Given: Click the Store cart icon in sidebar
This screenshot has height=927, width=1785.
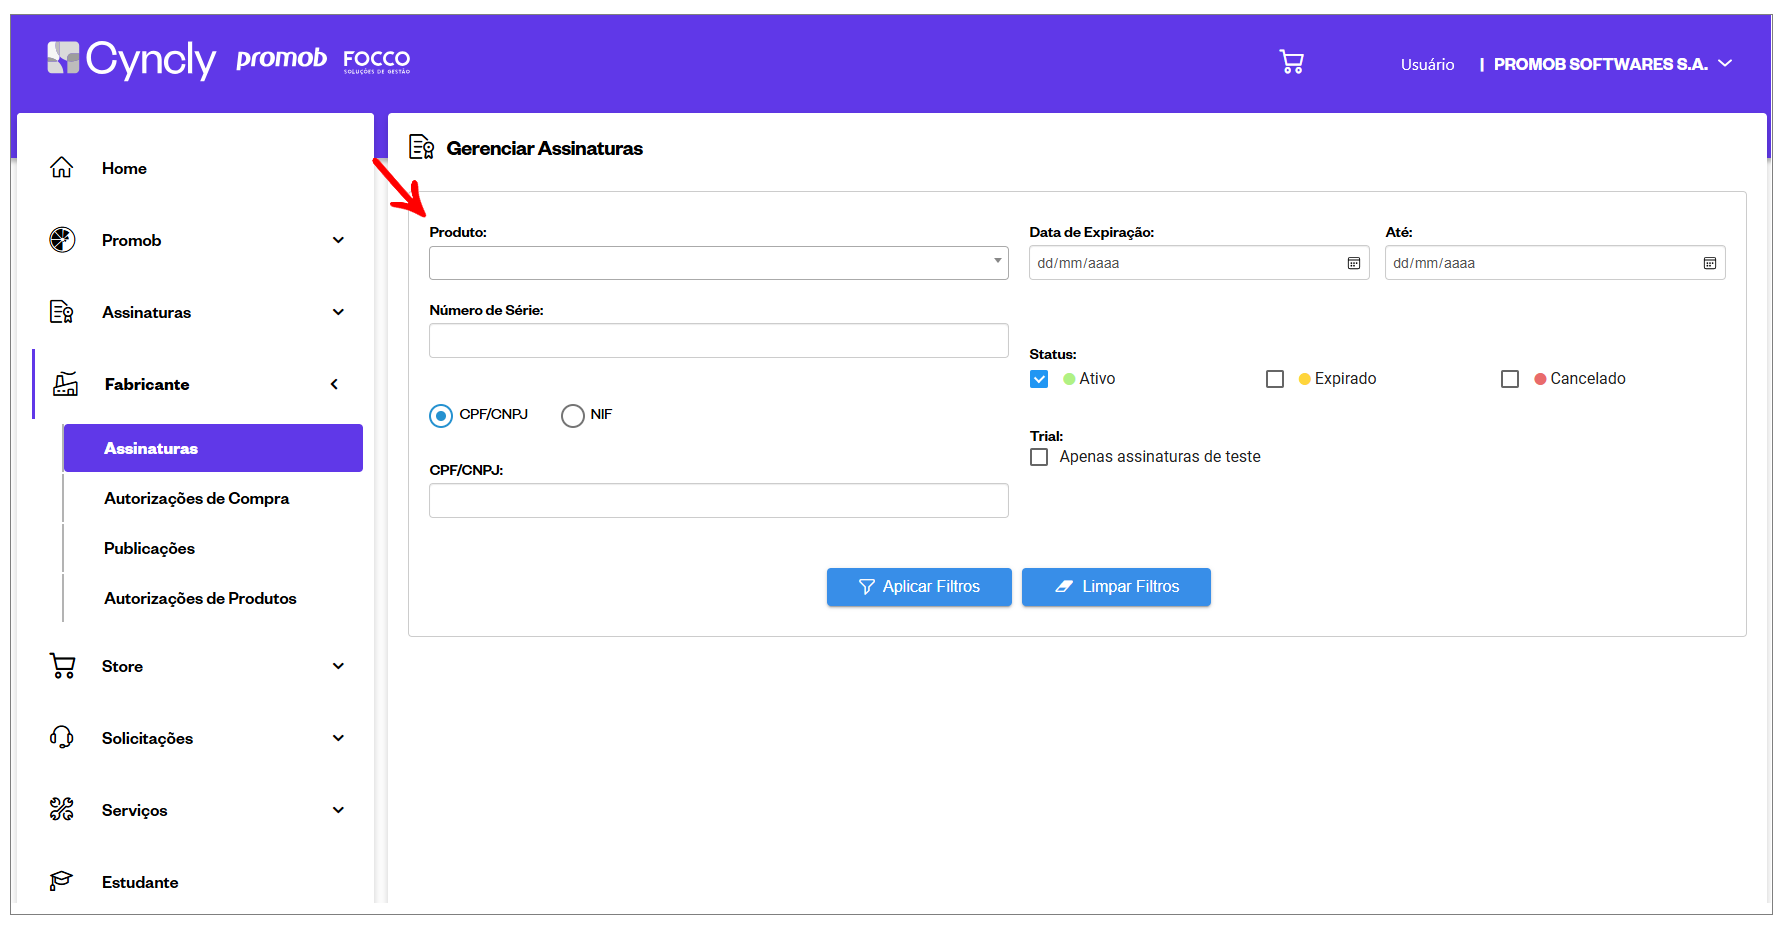Looking at the screenshot, I should point(62,666).
